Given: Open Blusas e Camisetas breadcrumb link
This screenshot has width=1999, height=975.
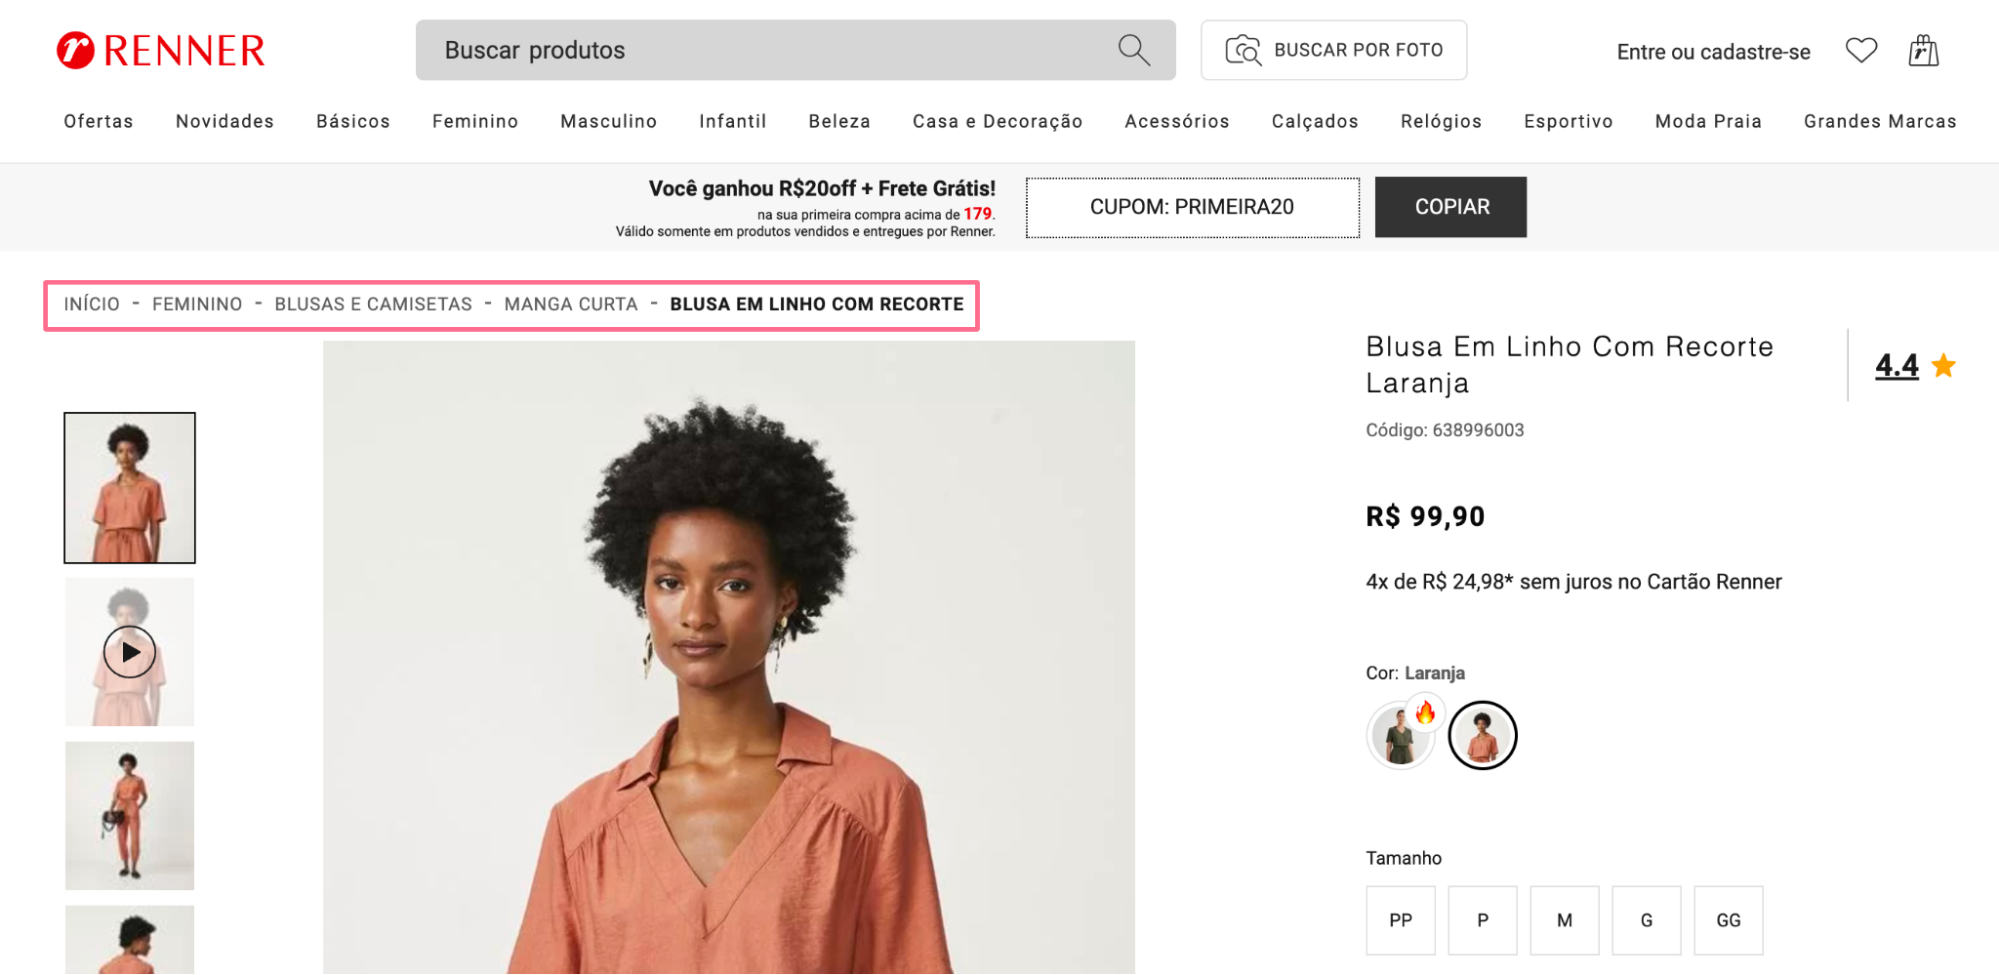Looking at the screenshot, I should [x=373, y=304].
